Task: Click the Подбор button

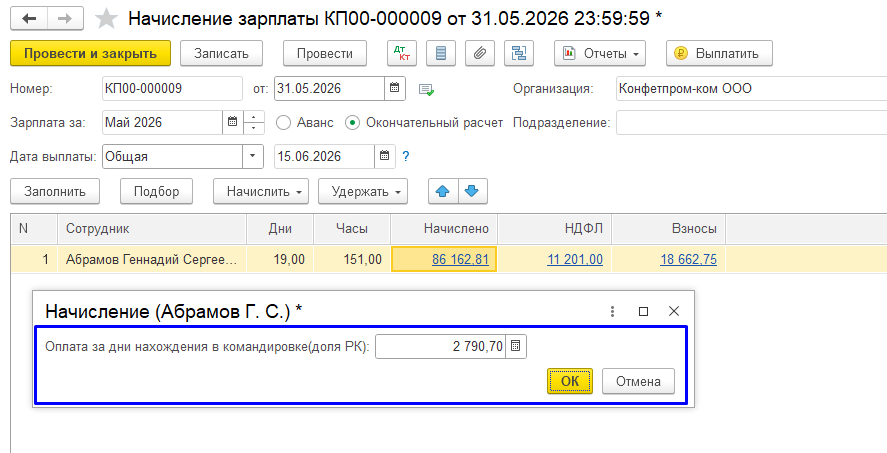Action: (x=156, y=192)
